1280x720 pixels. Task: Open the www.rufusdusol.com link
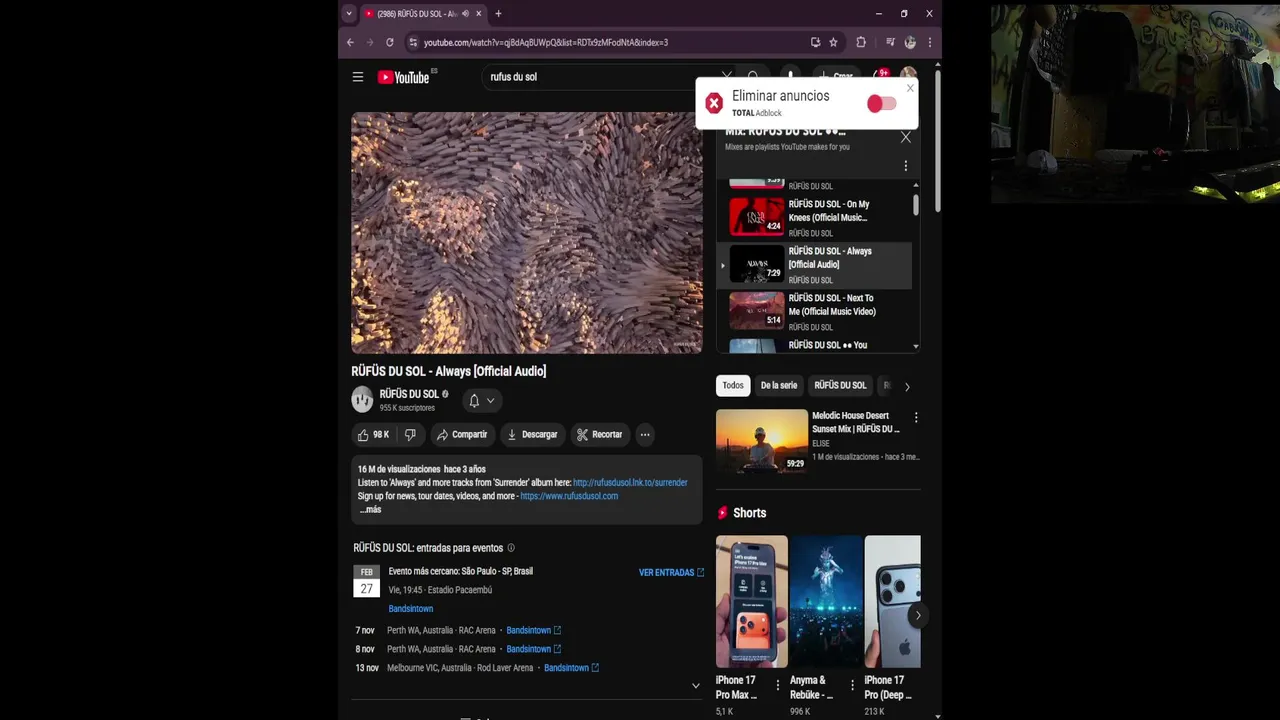click(569, 496)
